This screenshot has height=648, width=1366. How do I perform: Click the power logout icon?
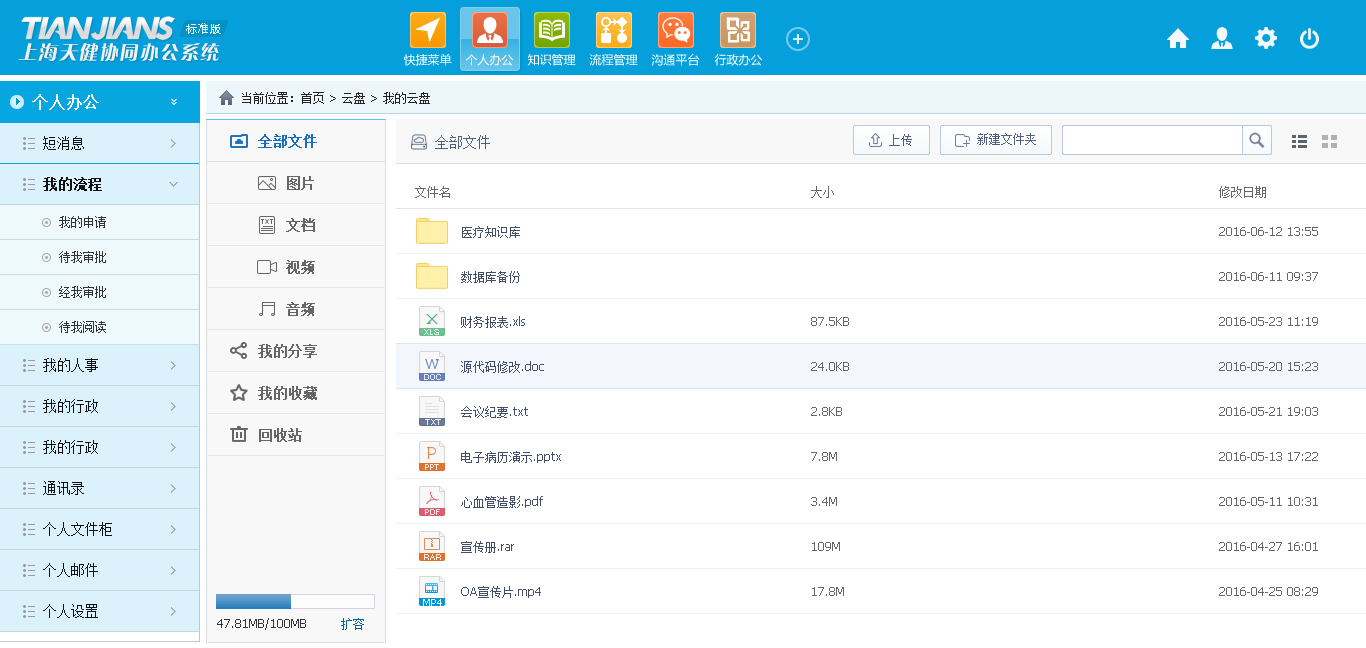pos(1309,39)
